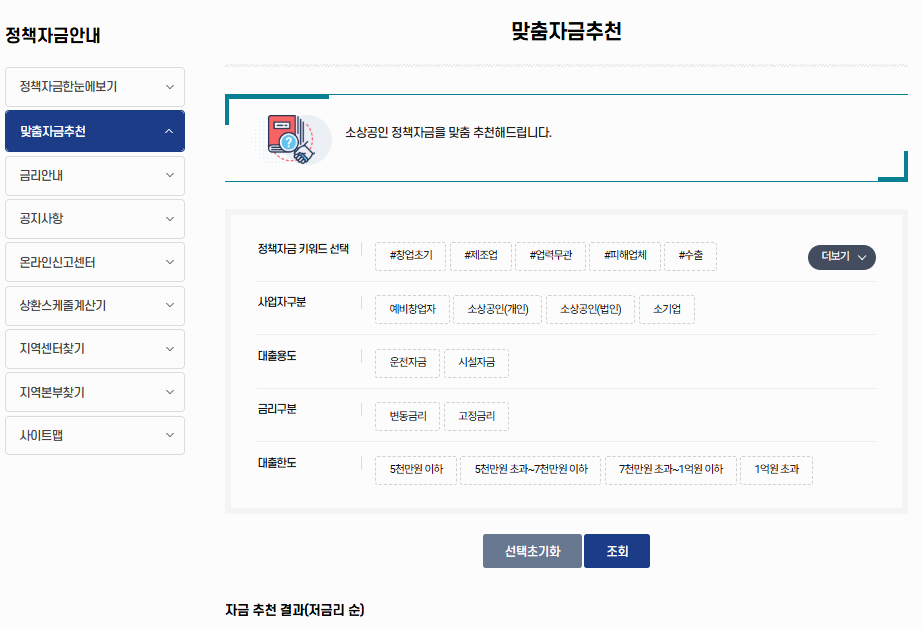922x628 pixels.
Task: Toggle the #수출 keyword filter
Action: pos(690,256)
